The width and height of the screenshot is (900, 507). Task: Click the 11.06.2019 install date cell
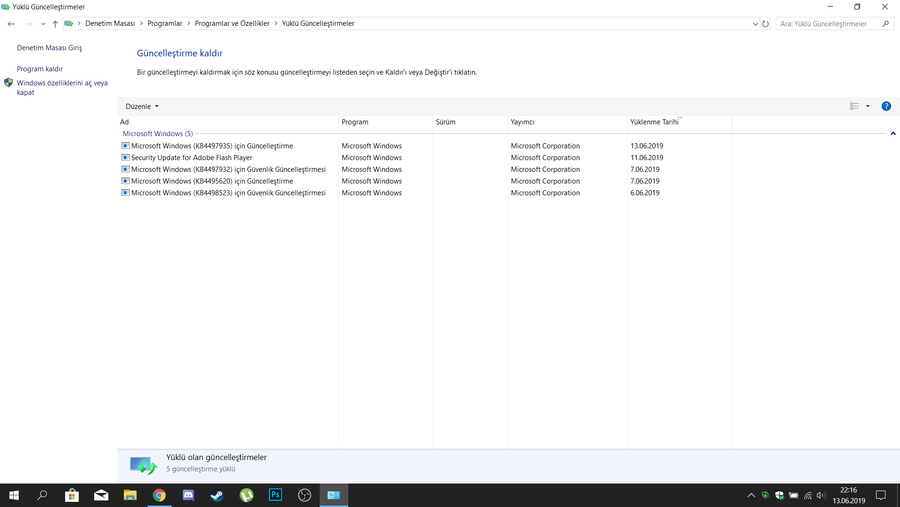pos(646,157)
